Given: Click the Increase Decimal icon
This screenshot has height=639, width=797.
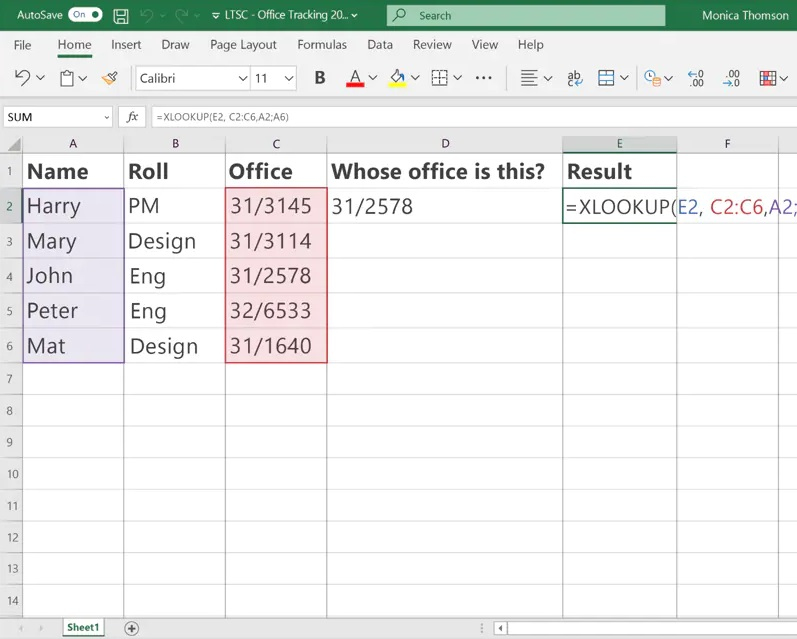Looking at the screenshot, I should 696,78.
